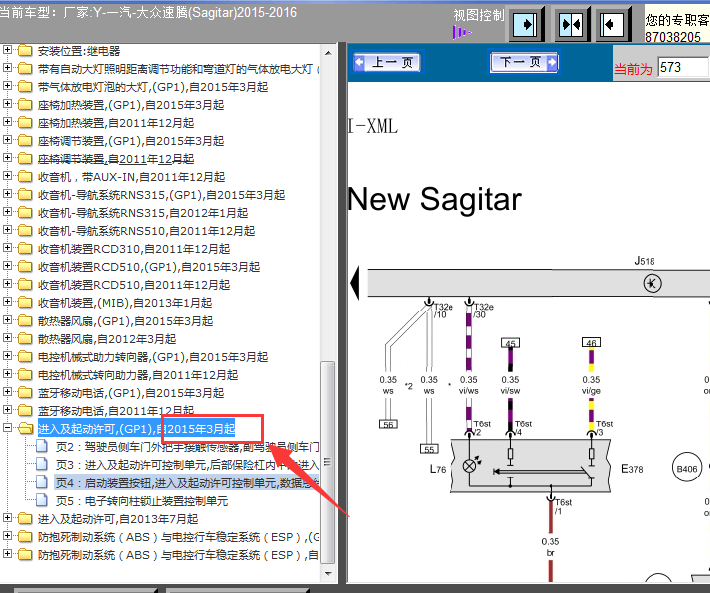Click page icon beside 页2:驾驶员侧车门外把手
The image size is (710, 593).
coord(42,446)
